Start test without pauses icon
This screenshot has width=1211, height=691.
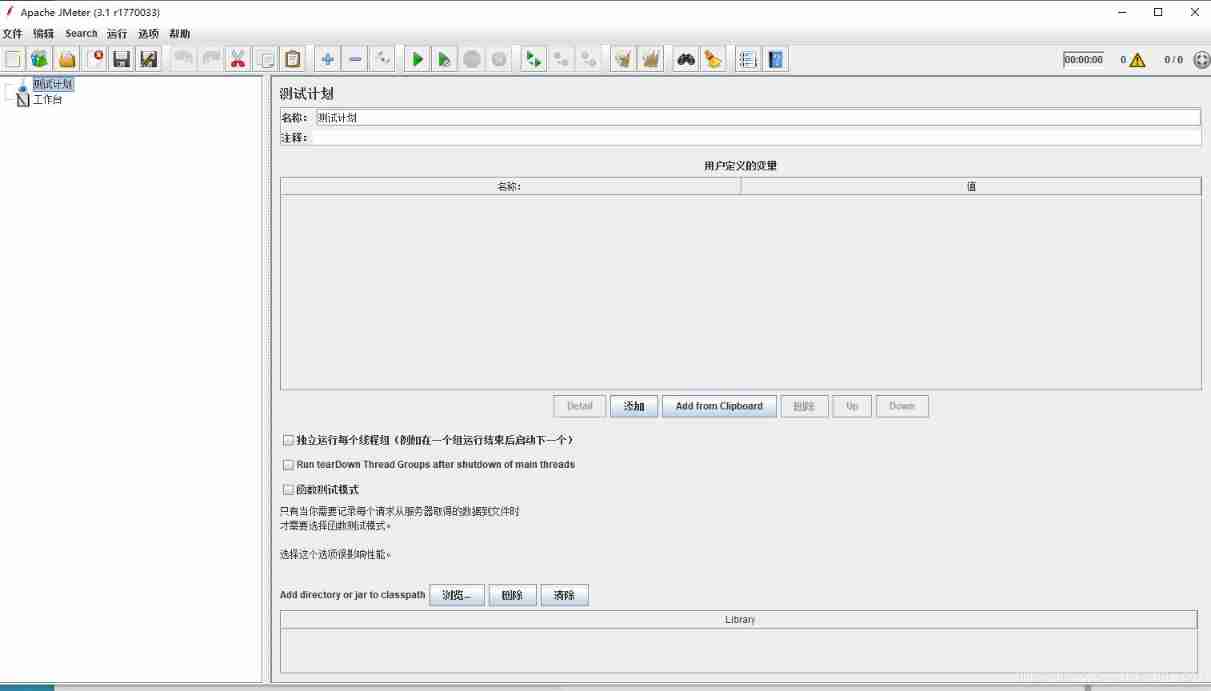444,59
